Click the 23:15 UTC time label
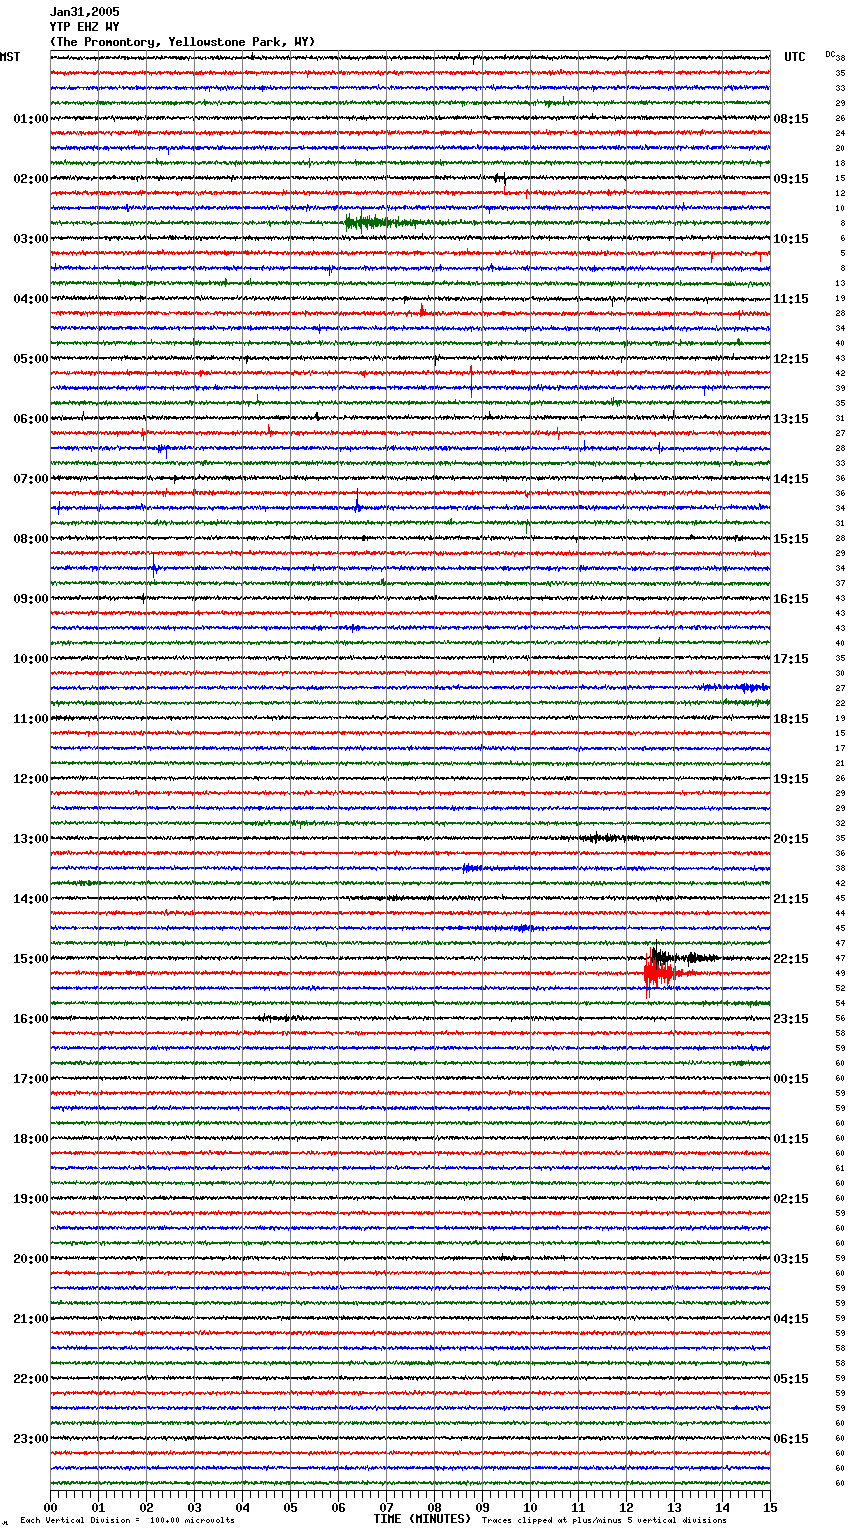 [791, 1019]
